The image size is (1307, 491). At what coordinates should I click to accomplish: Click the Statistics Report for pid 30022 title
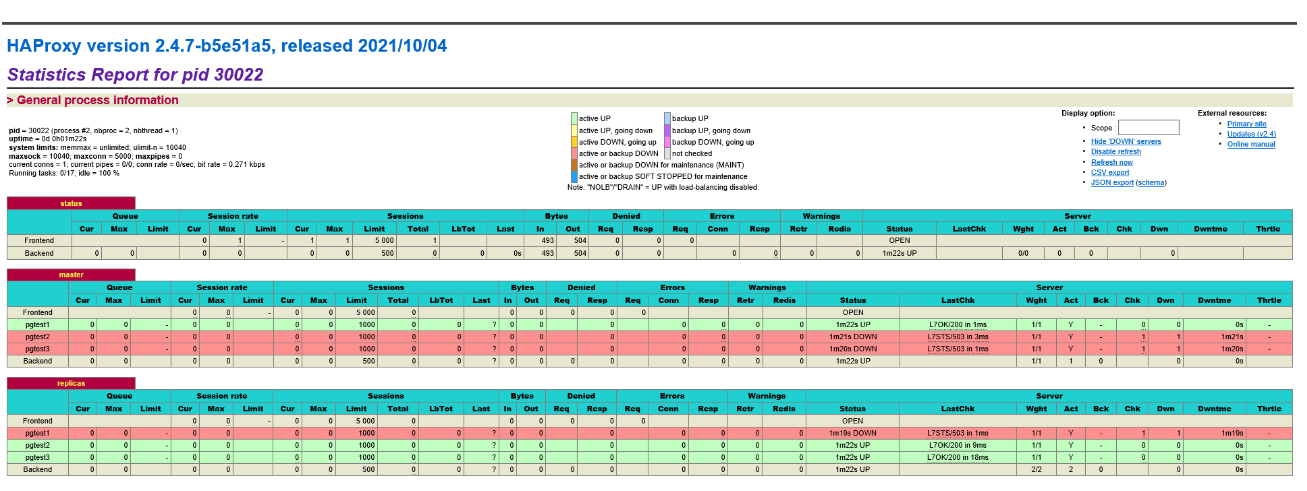pos(135,74)
